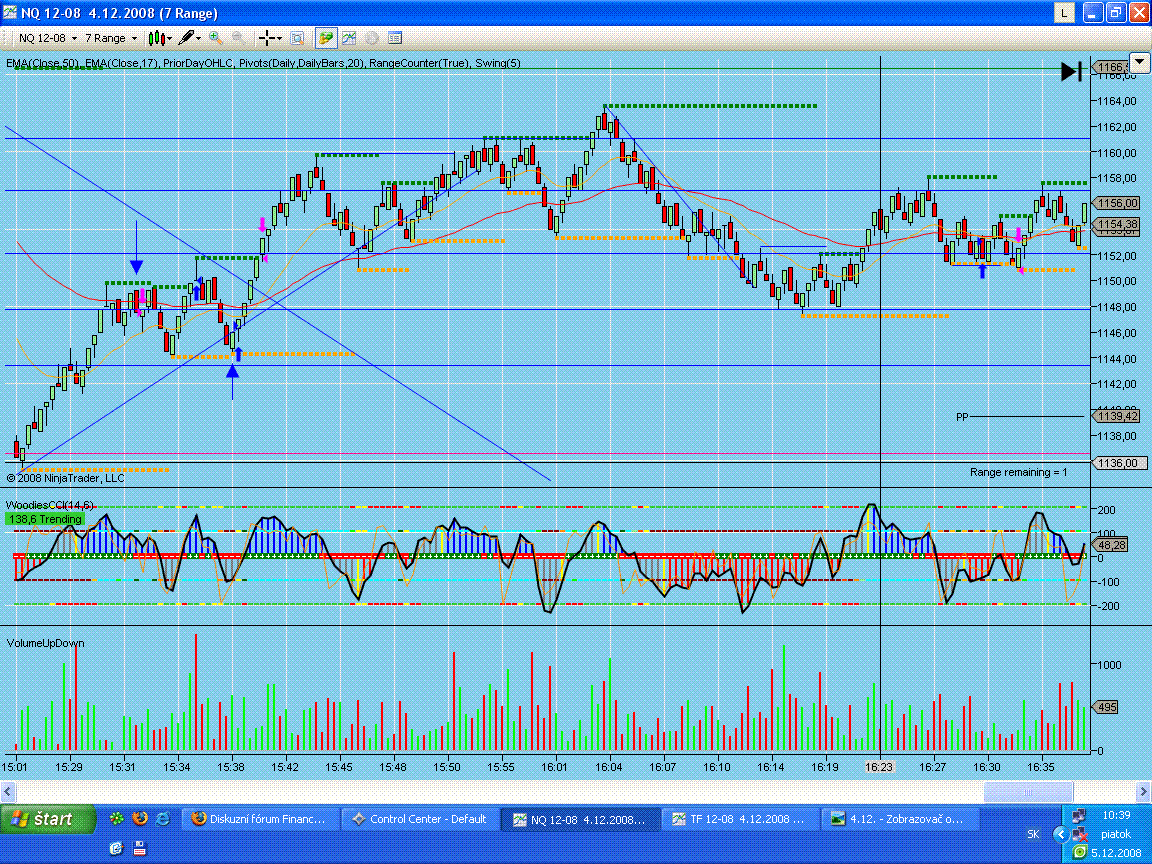This screenshot has width=1152, height=864.
Task: Open the dropdown at price axis top
Action: point(1140,62)
